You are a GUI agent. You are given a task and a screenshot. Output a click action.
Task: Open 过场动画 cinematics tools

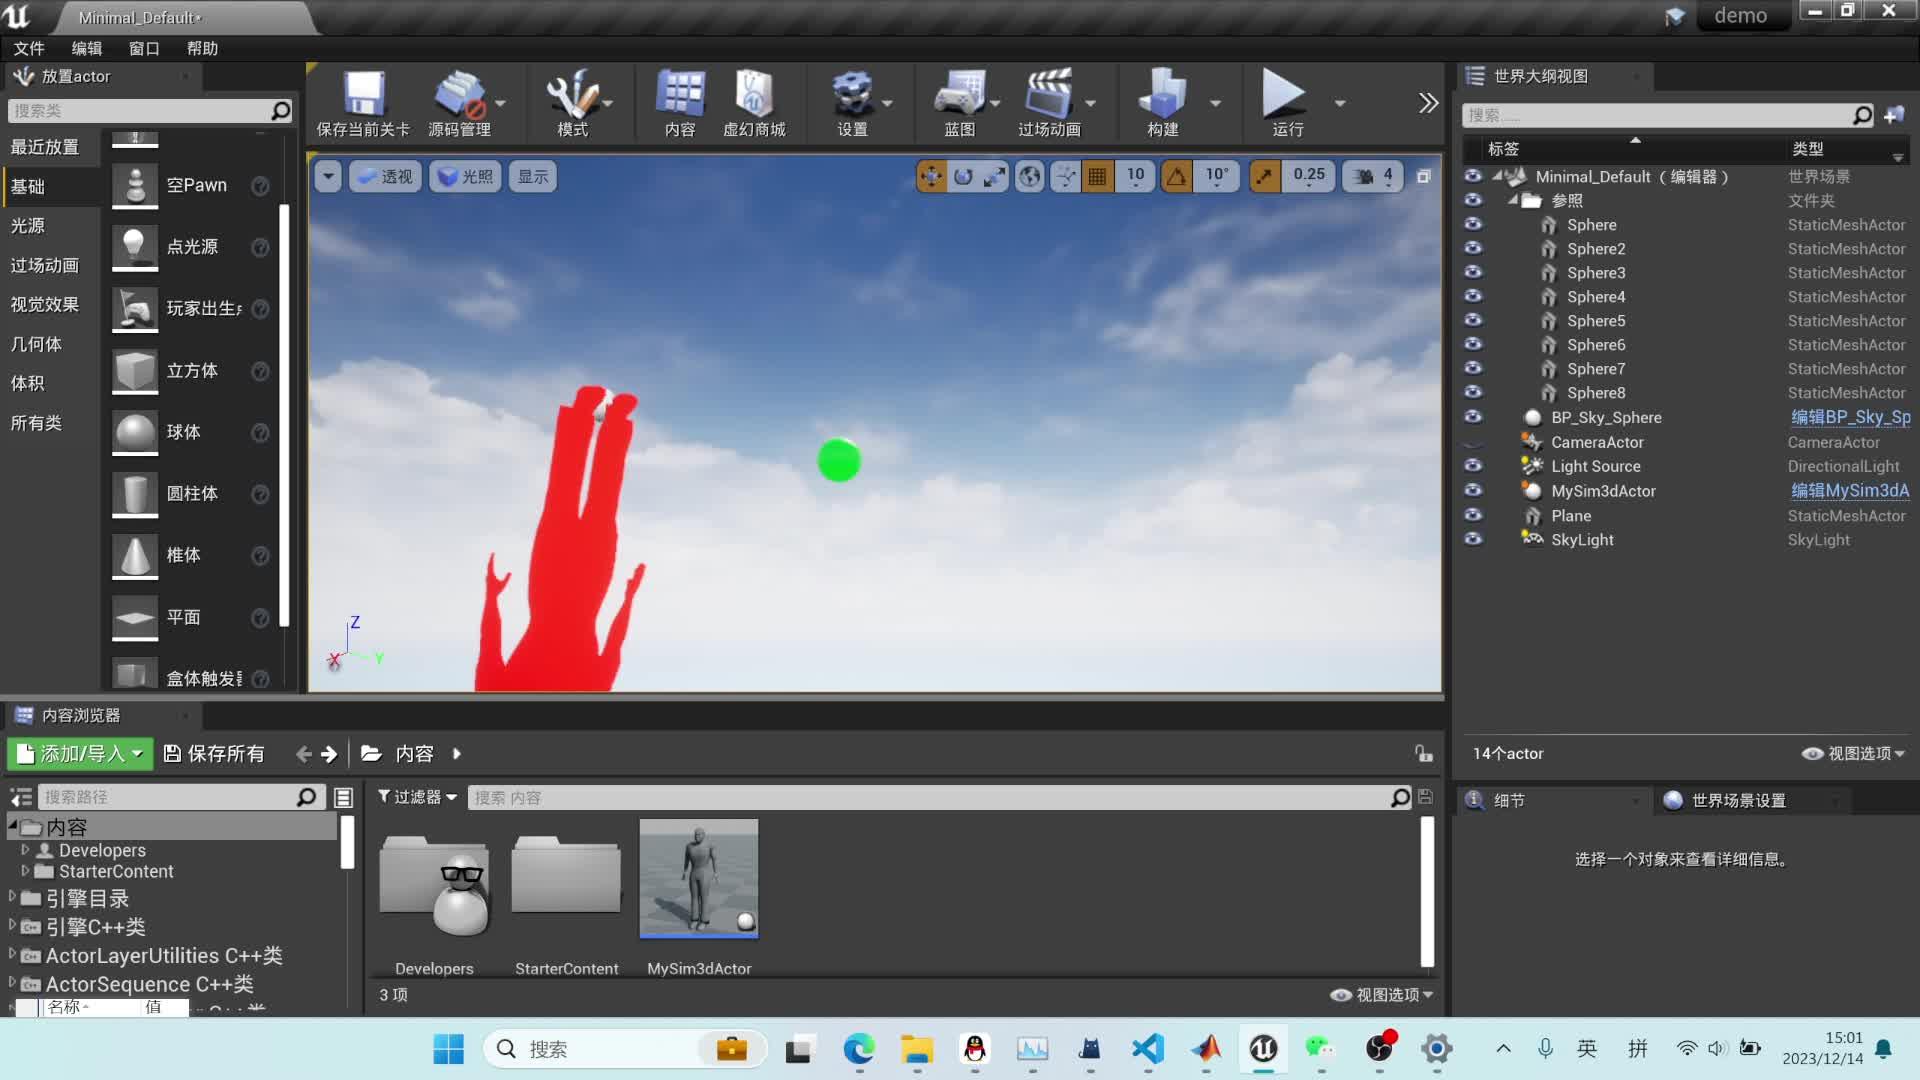1047,100
